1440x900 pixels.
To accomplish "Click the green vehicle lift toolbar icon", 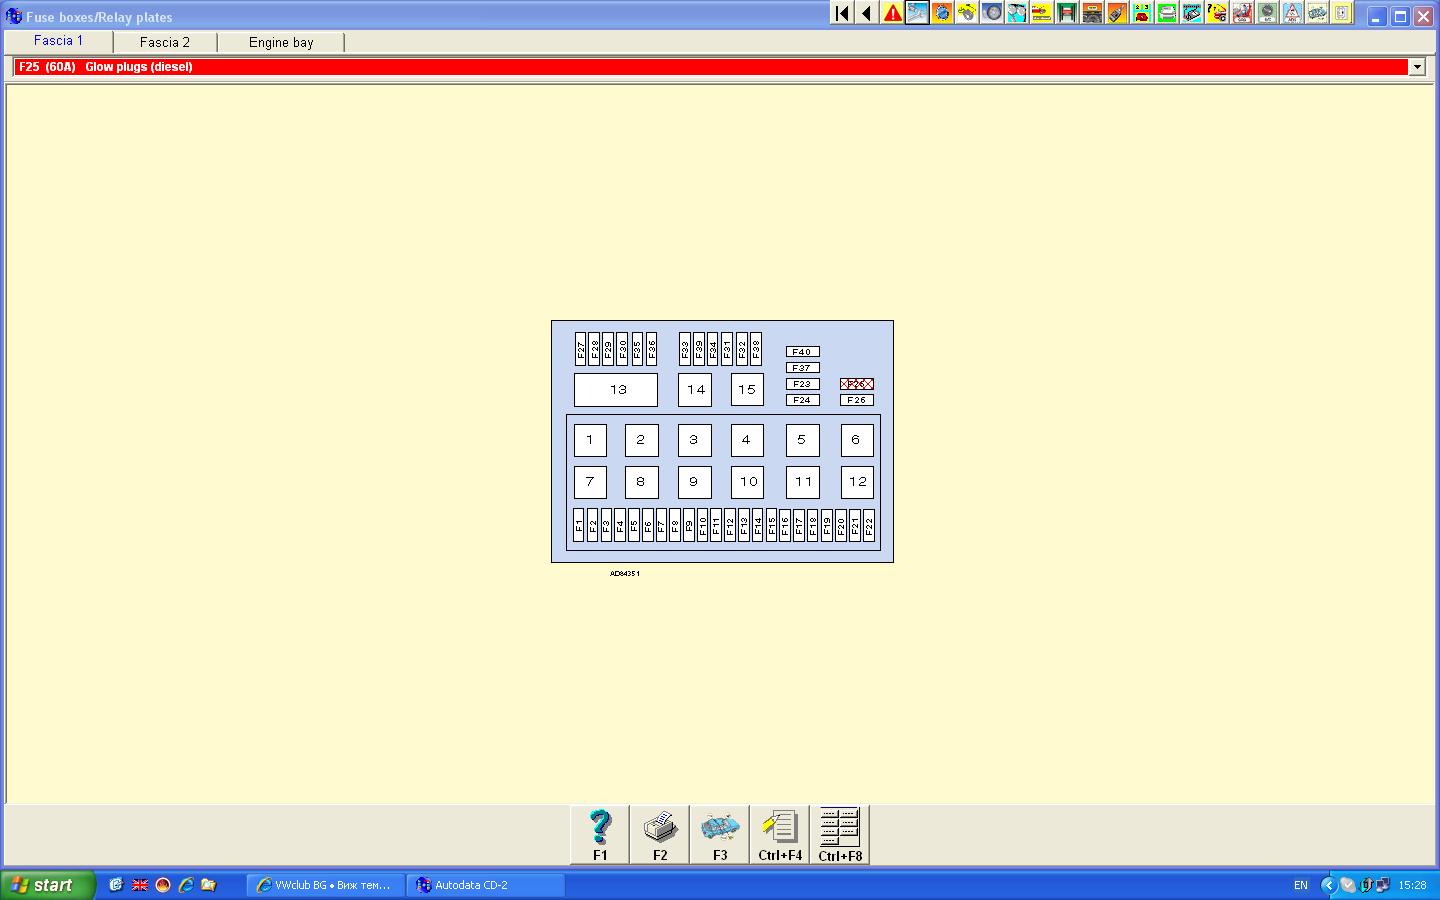I will 1067,13.
